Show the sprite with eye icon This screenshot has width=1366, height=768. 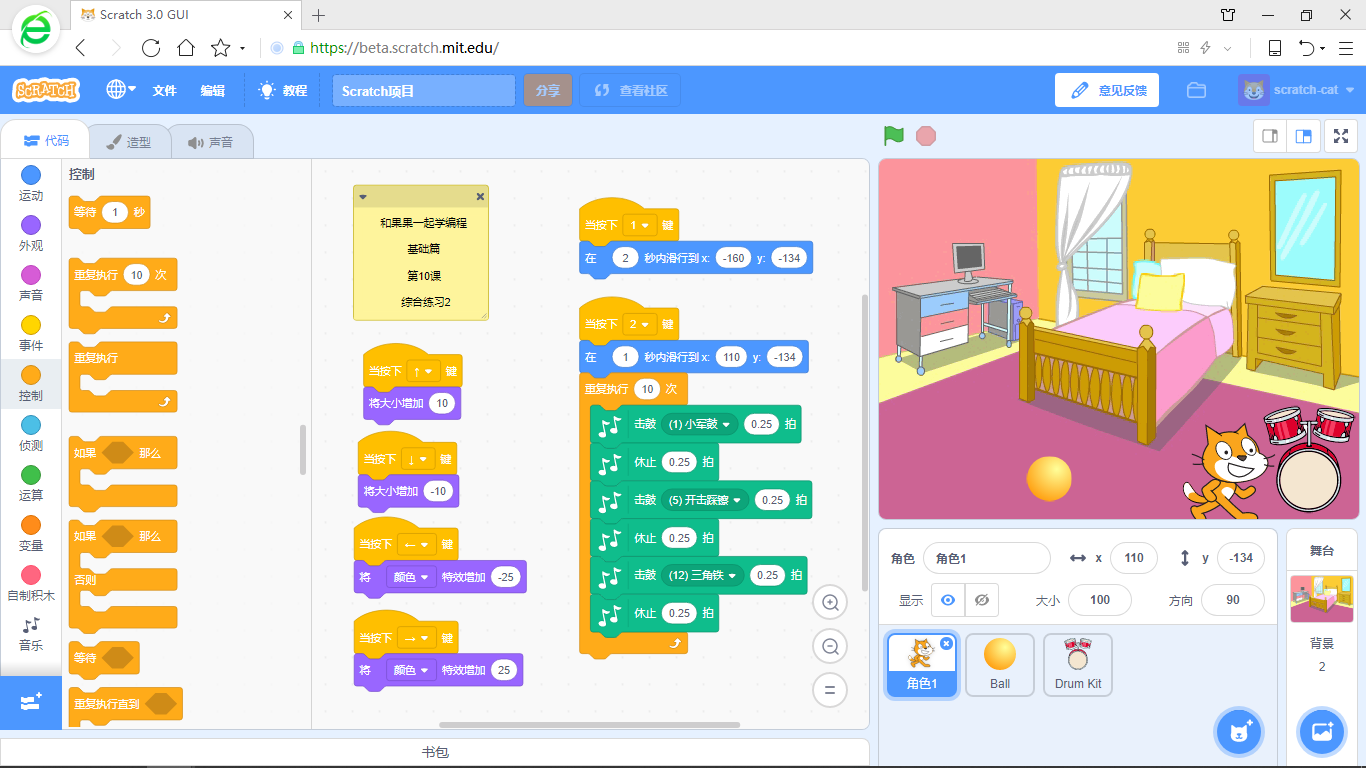click(948, 600)
